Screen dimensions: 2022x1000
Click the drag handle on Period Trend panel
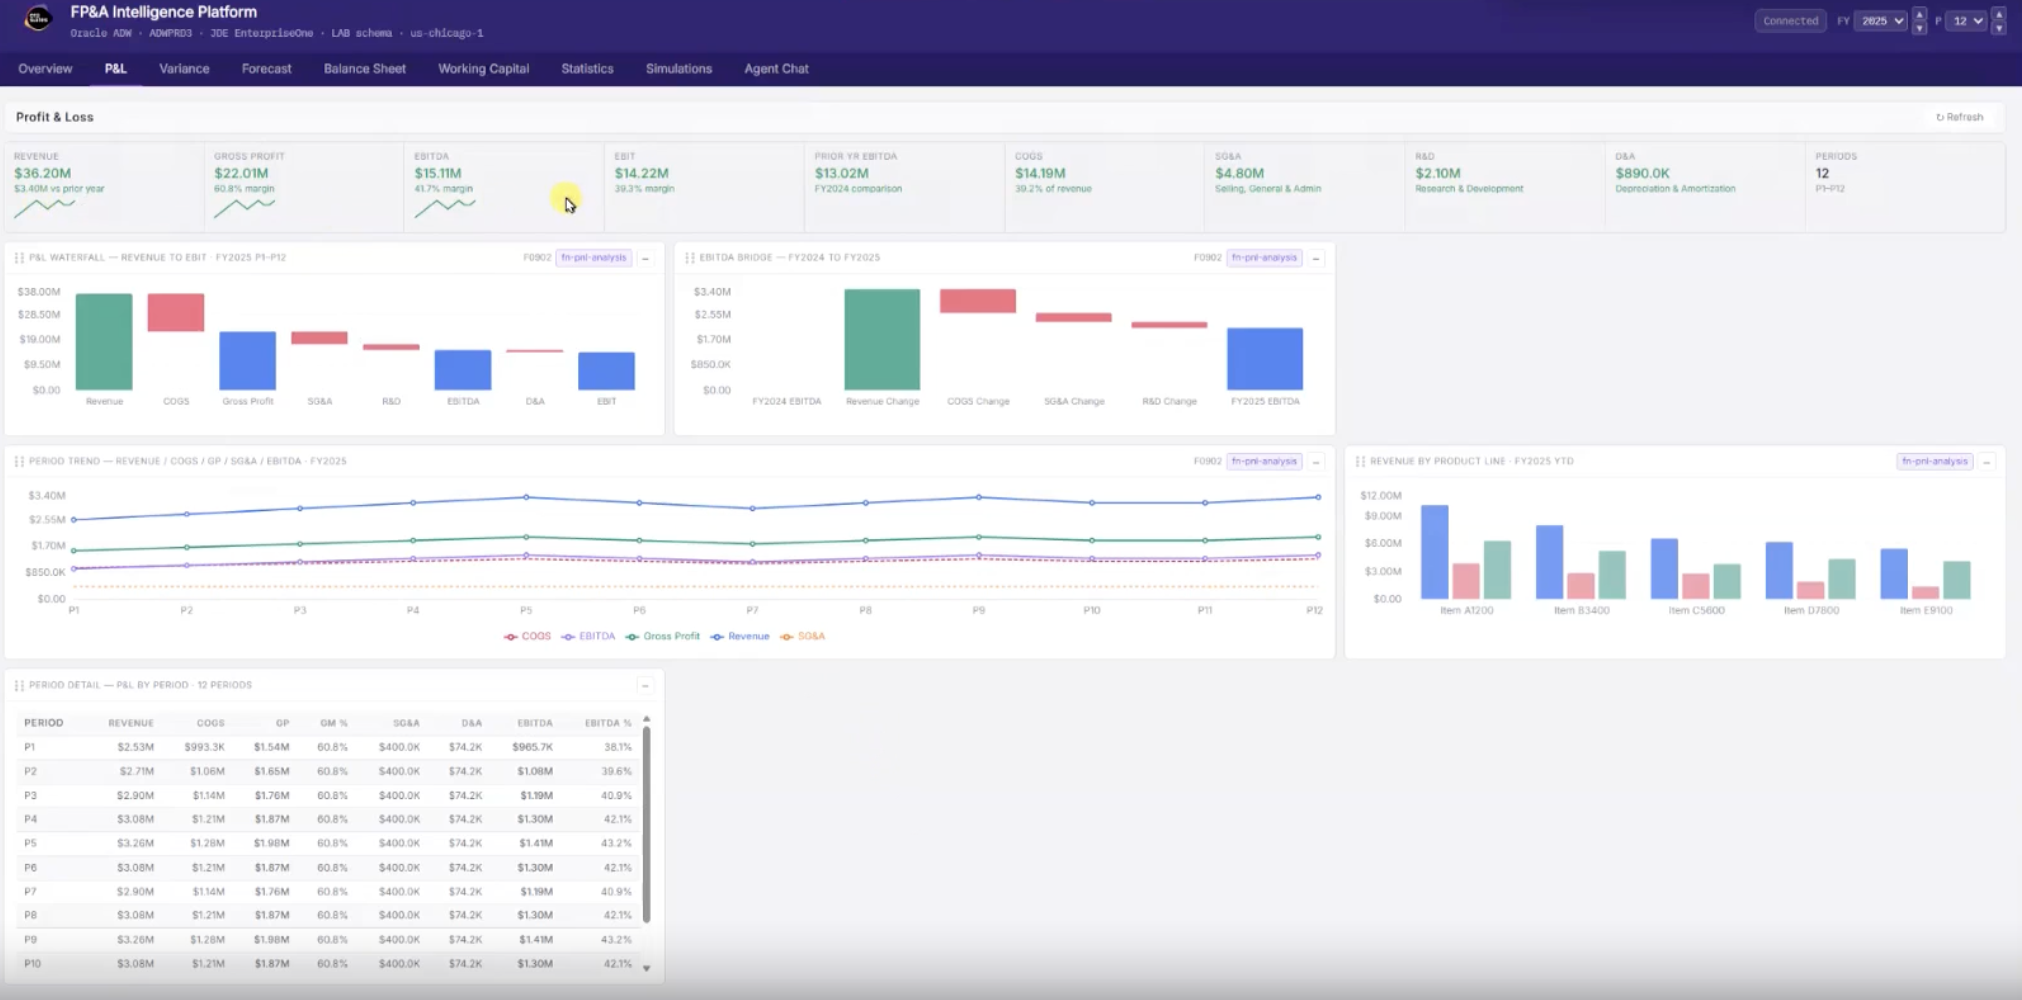[x=19, y=462]
